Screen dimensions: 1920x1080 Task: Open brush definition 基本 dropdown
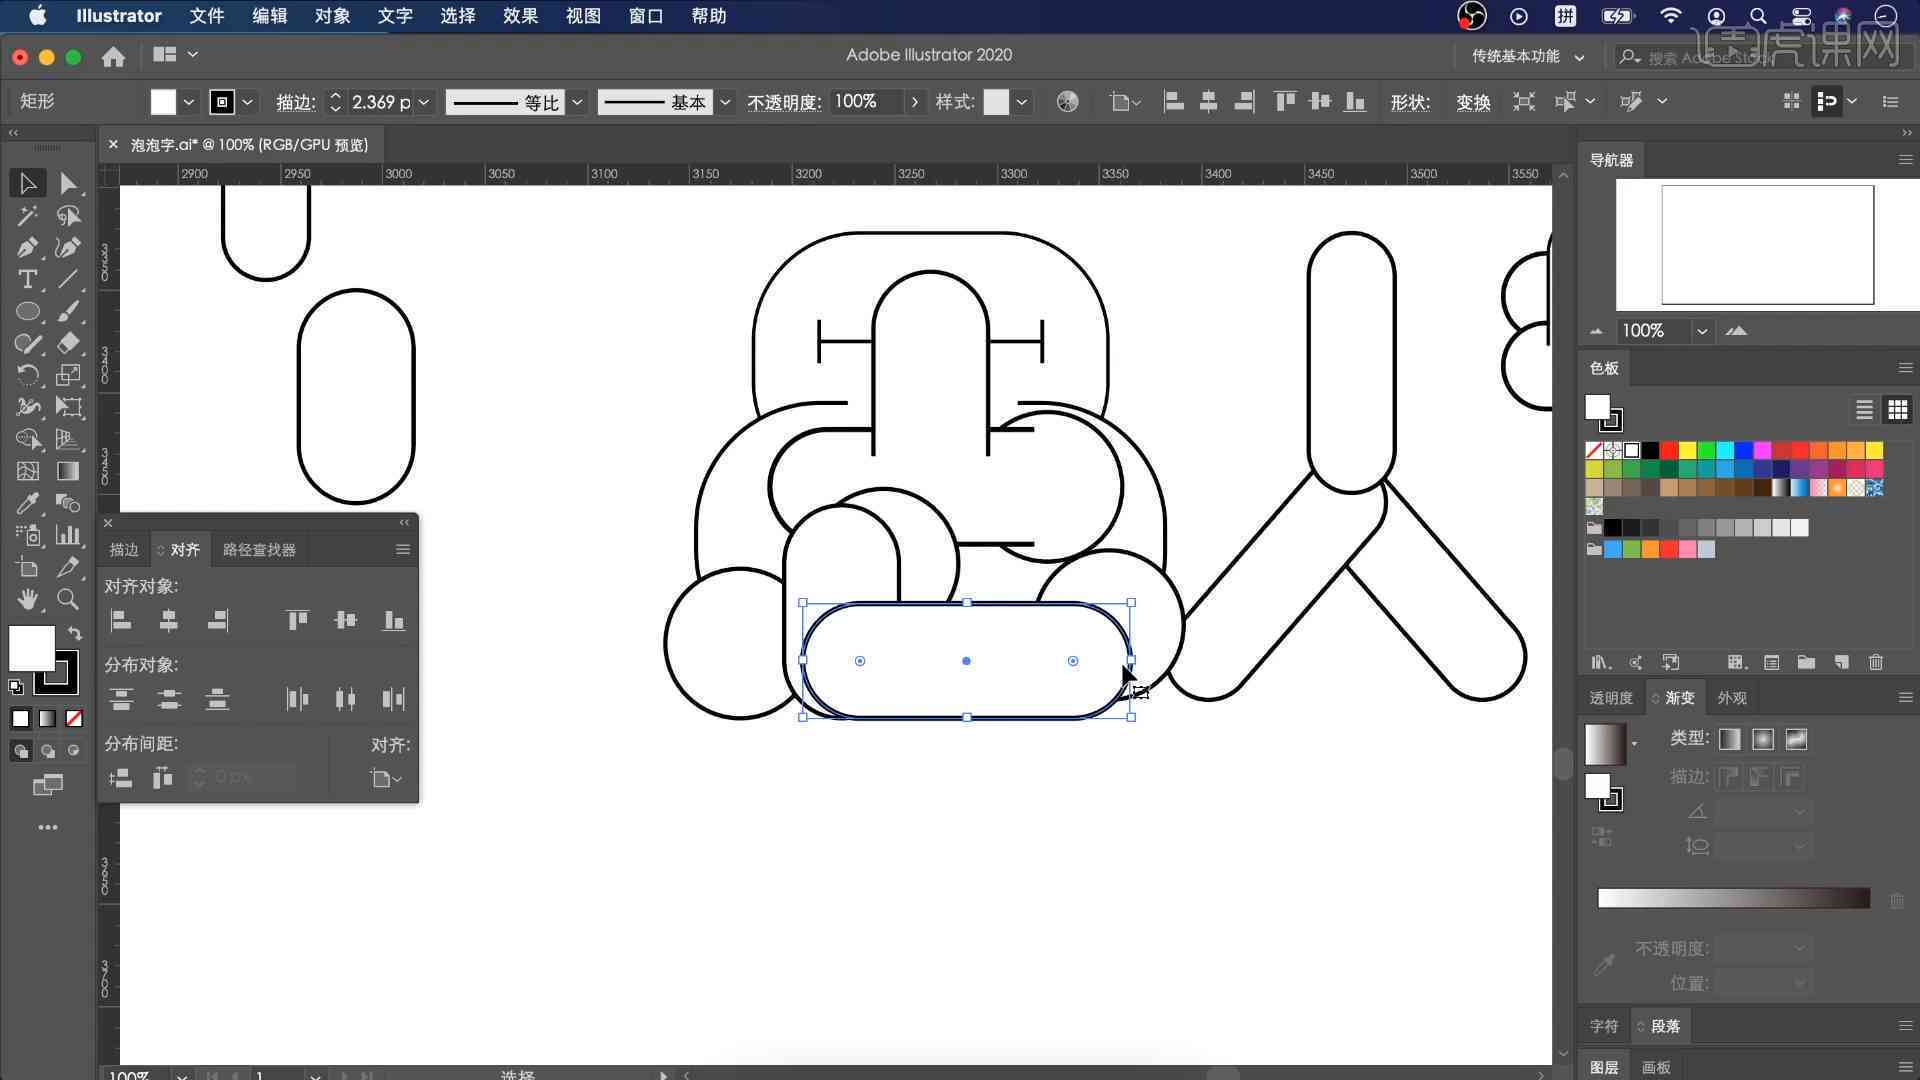pos(725,102)
